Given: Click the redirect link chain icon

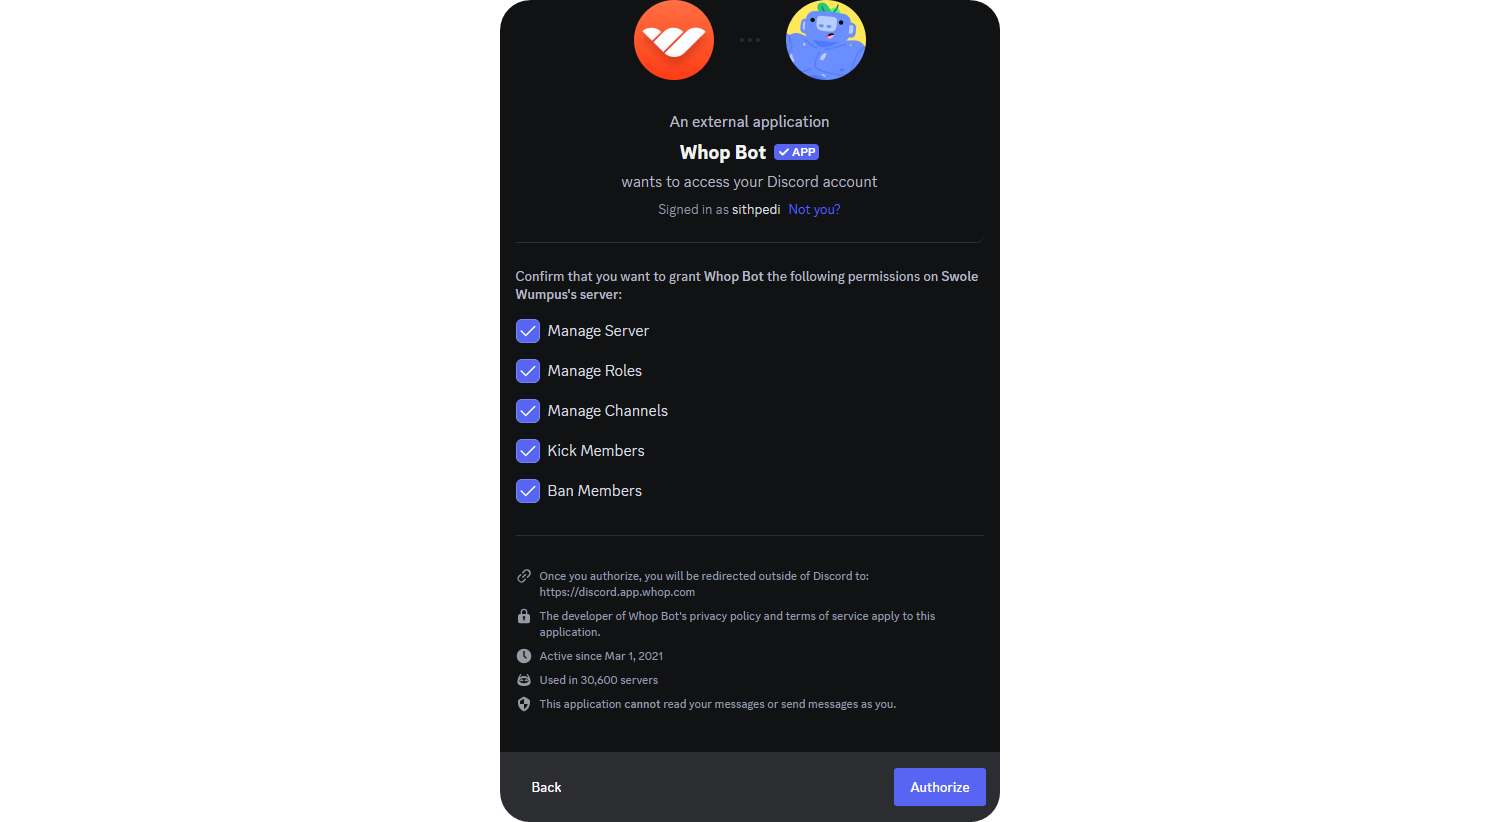Looking at the screenshot, I should pyautogui.click(x=524, y=576).
